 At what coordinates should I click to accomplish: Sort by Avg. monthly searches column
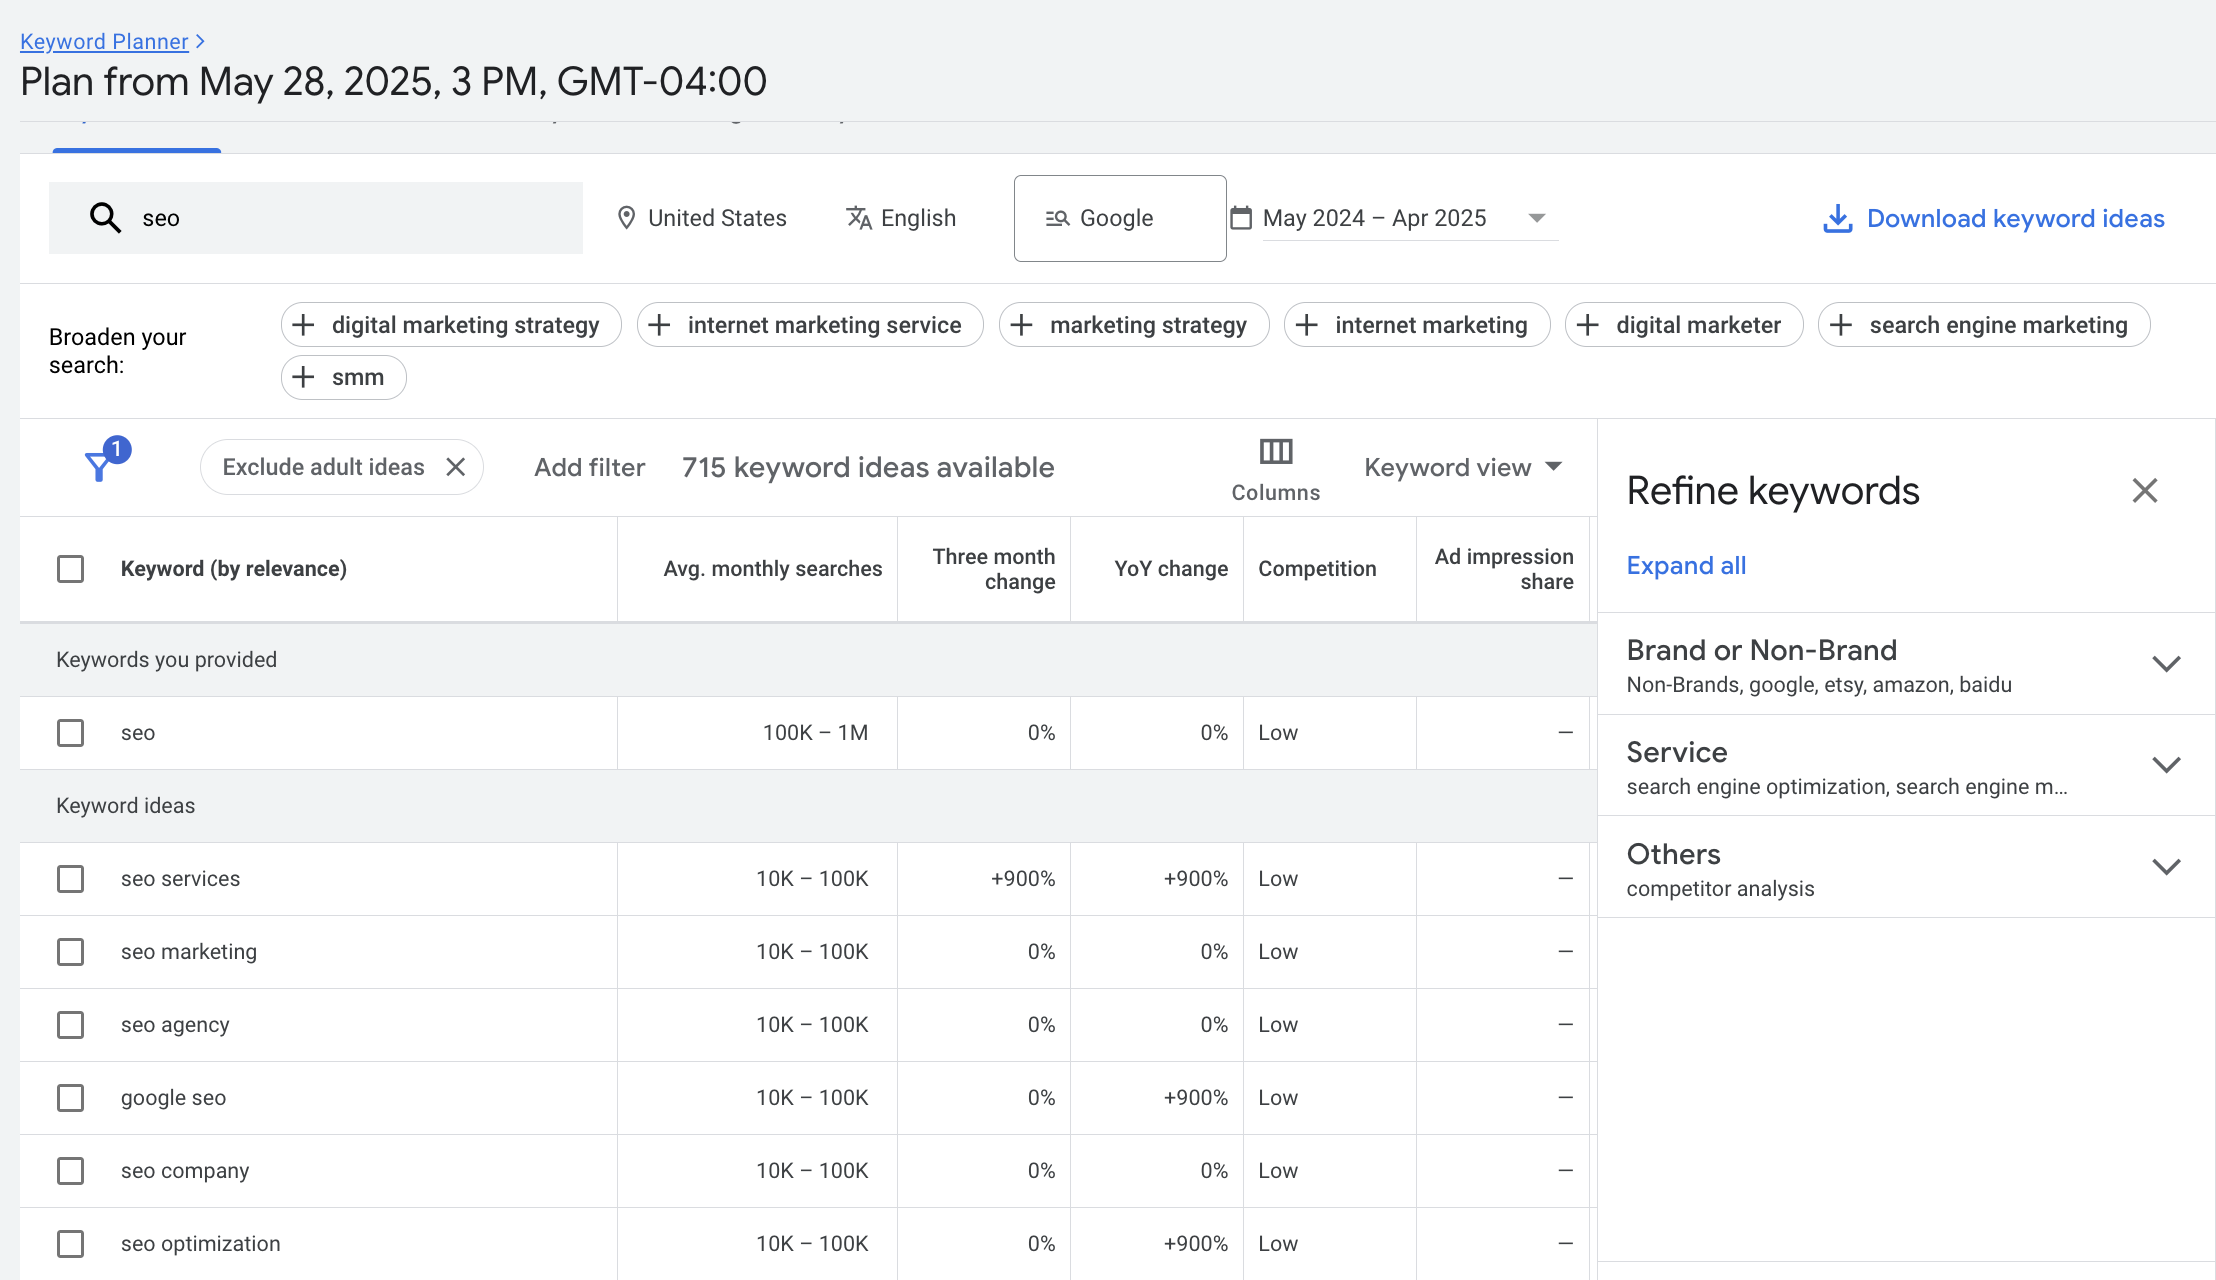tap(772, 569)
